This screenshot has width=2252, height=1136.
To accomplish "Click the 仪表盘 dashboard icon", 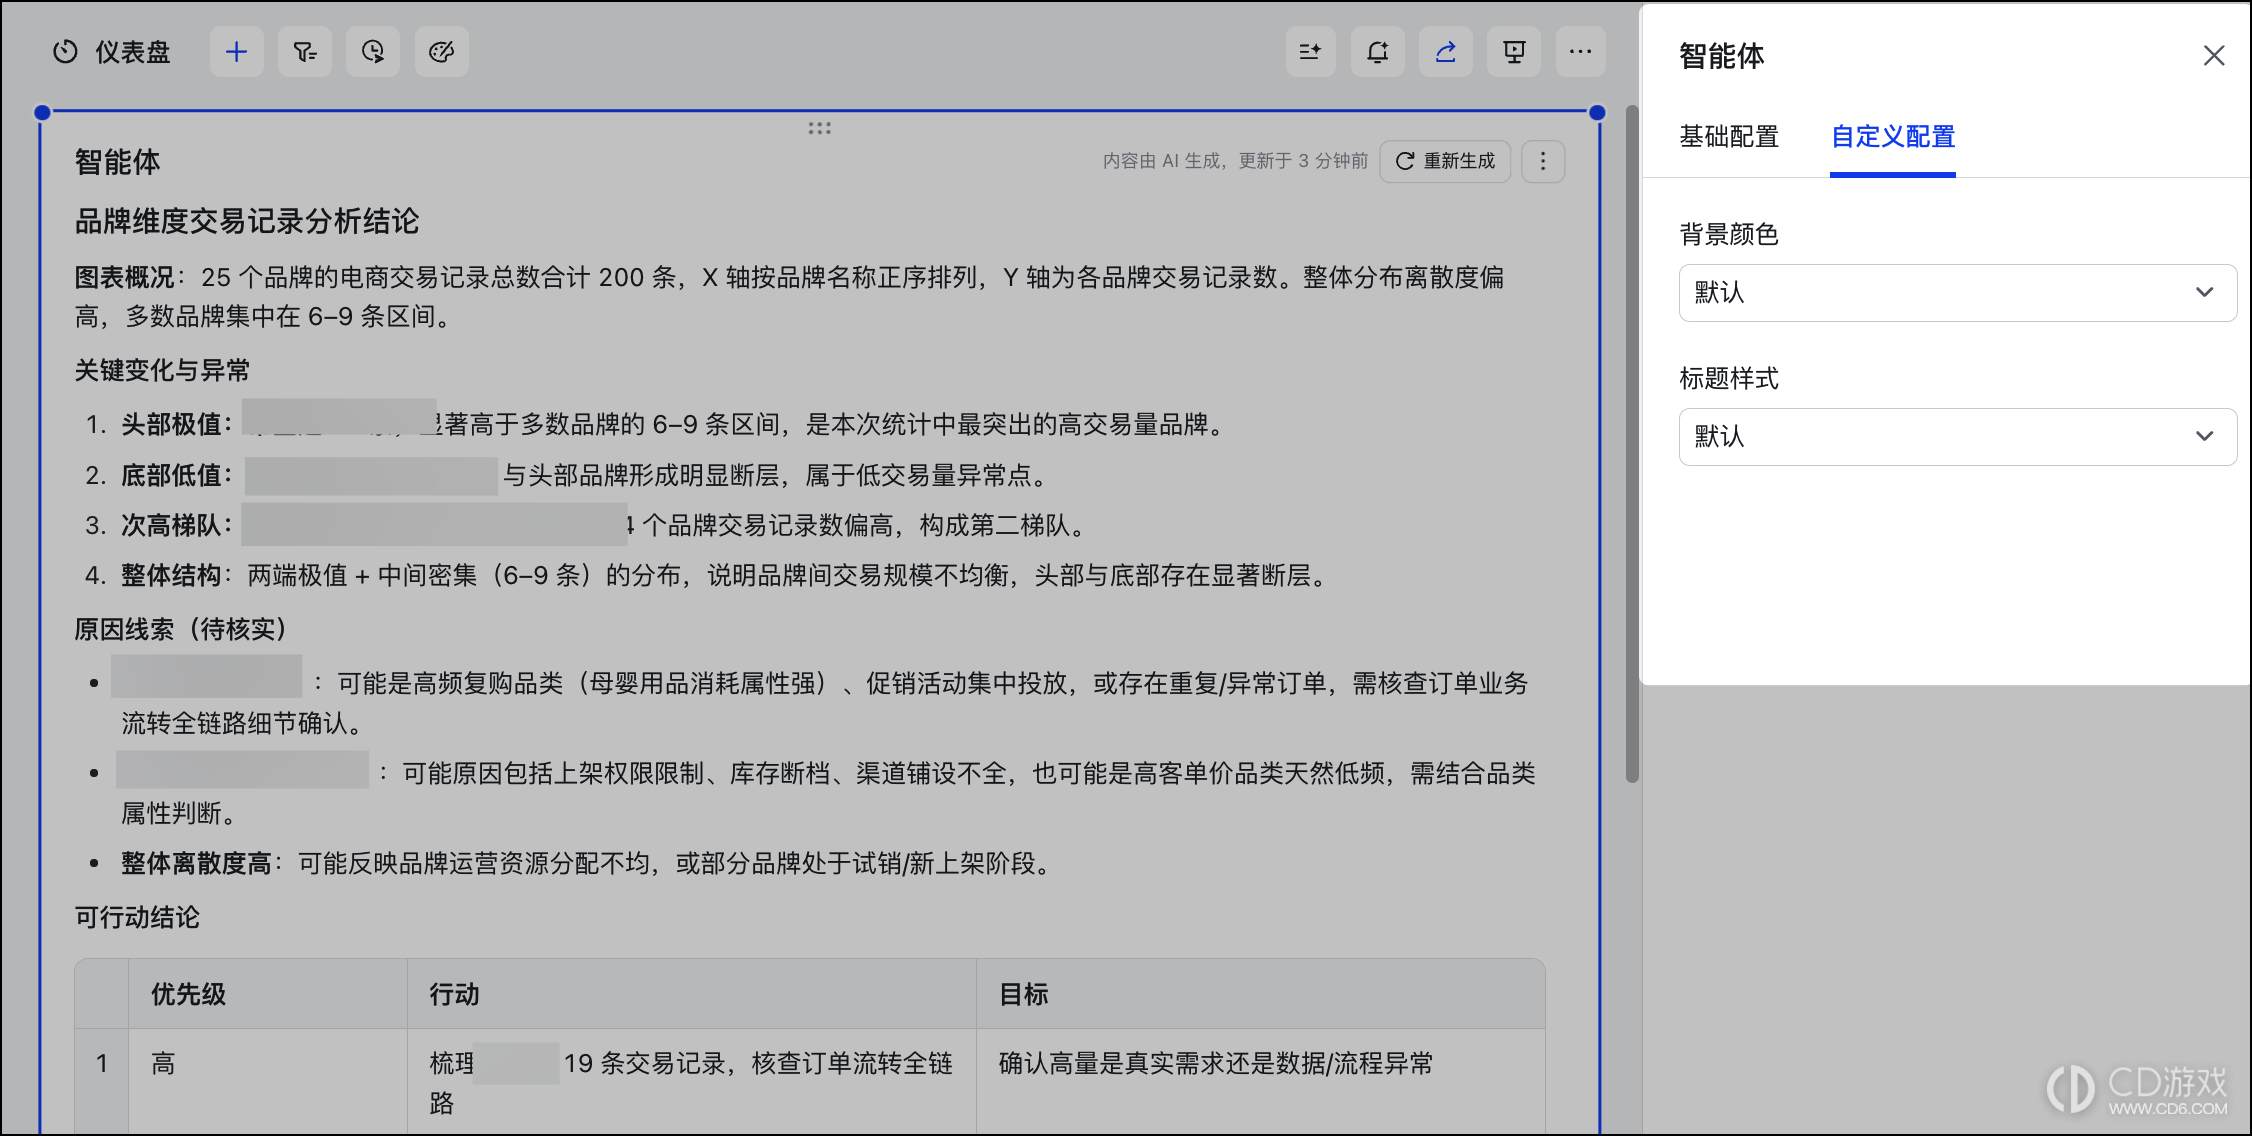I will pos(65,52).
